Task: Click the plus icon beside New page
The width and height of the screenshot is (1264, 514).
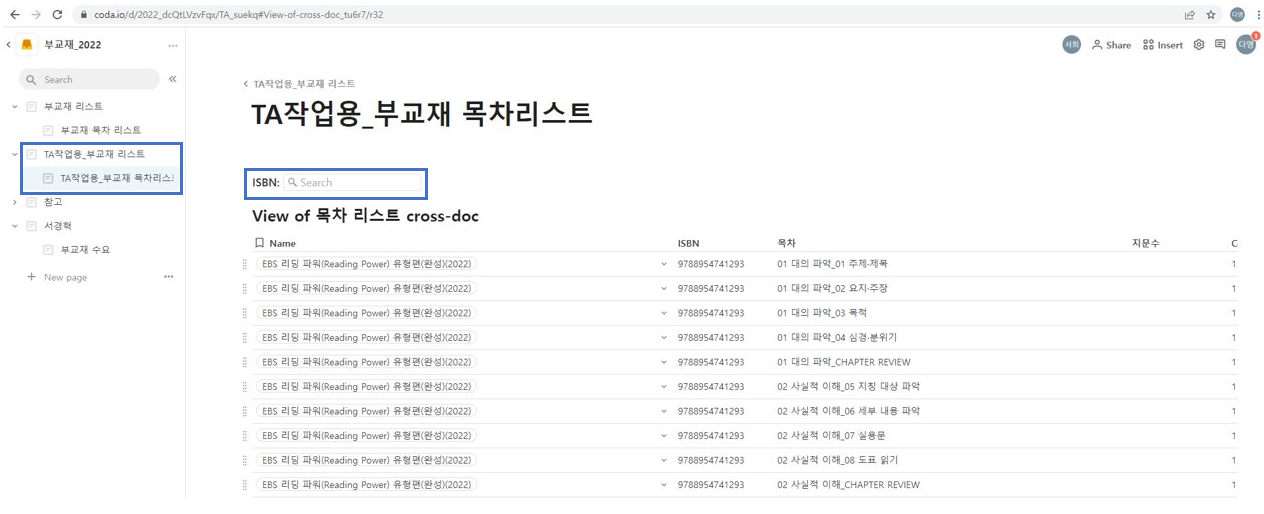Action: click(31, 277)
